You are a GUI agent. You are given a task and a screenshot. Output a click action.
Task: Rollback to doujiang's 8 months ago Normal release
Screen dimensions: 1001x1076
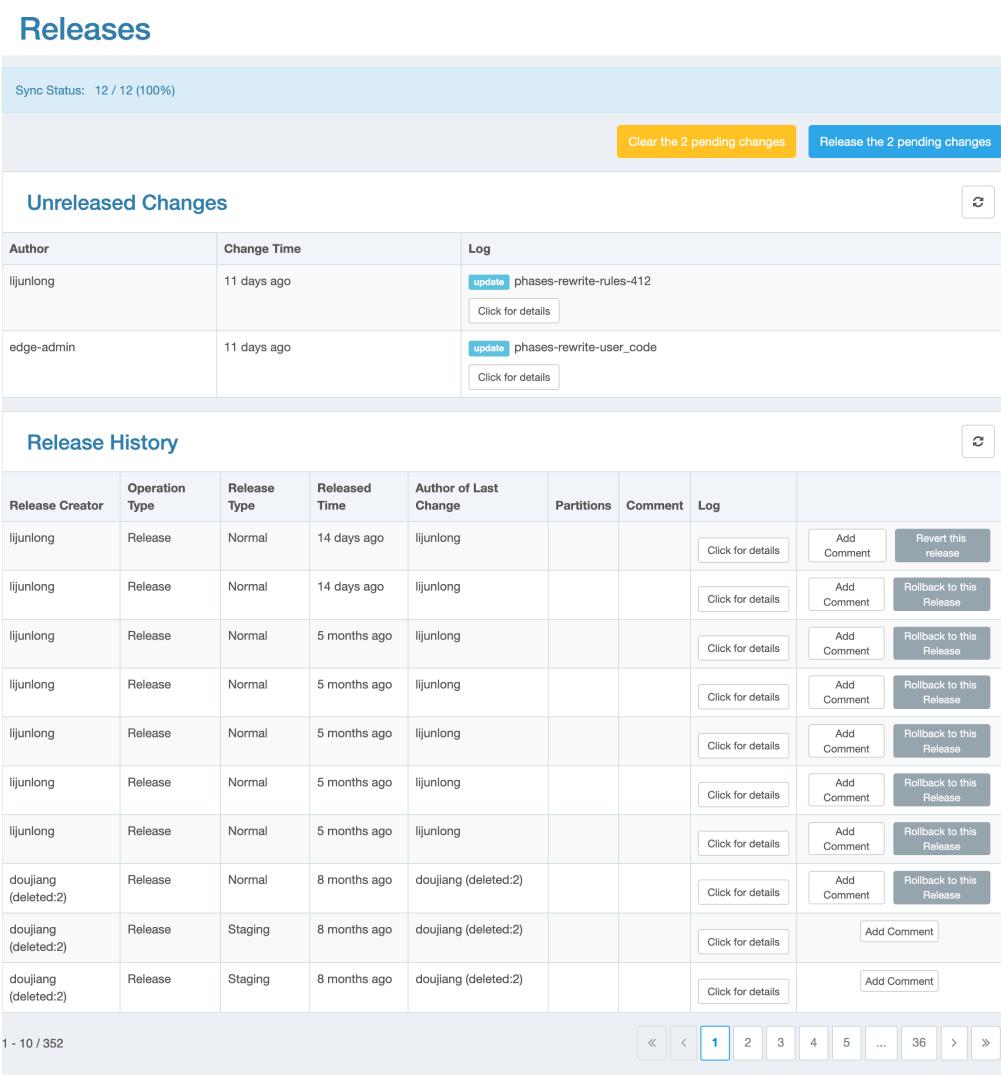[941, 887]
